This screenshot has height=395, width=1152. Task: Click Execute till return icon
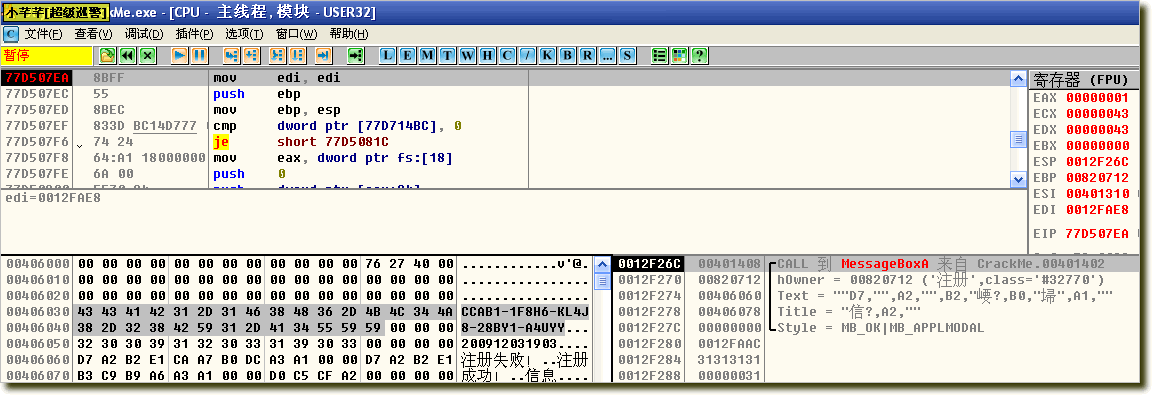point(323,55)
